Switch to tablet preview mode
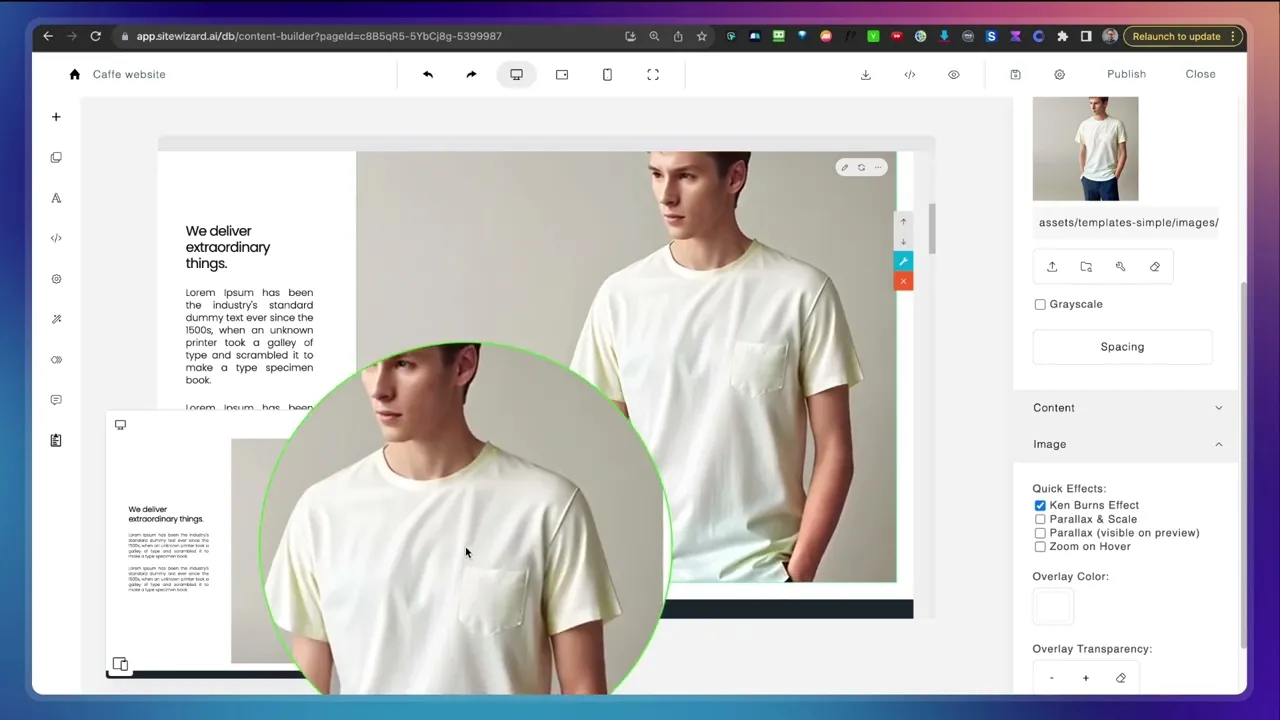This screenshot has height=720, width=1280. 562,74
